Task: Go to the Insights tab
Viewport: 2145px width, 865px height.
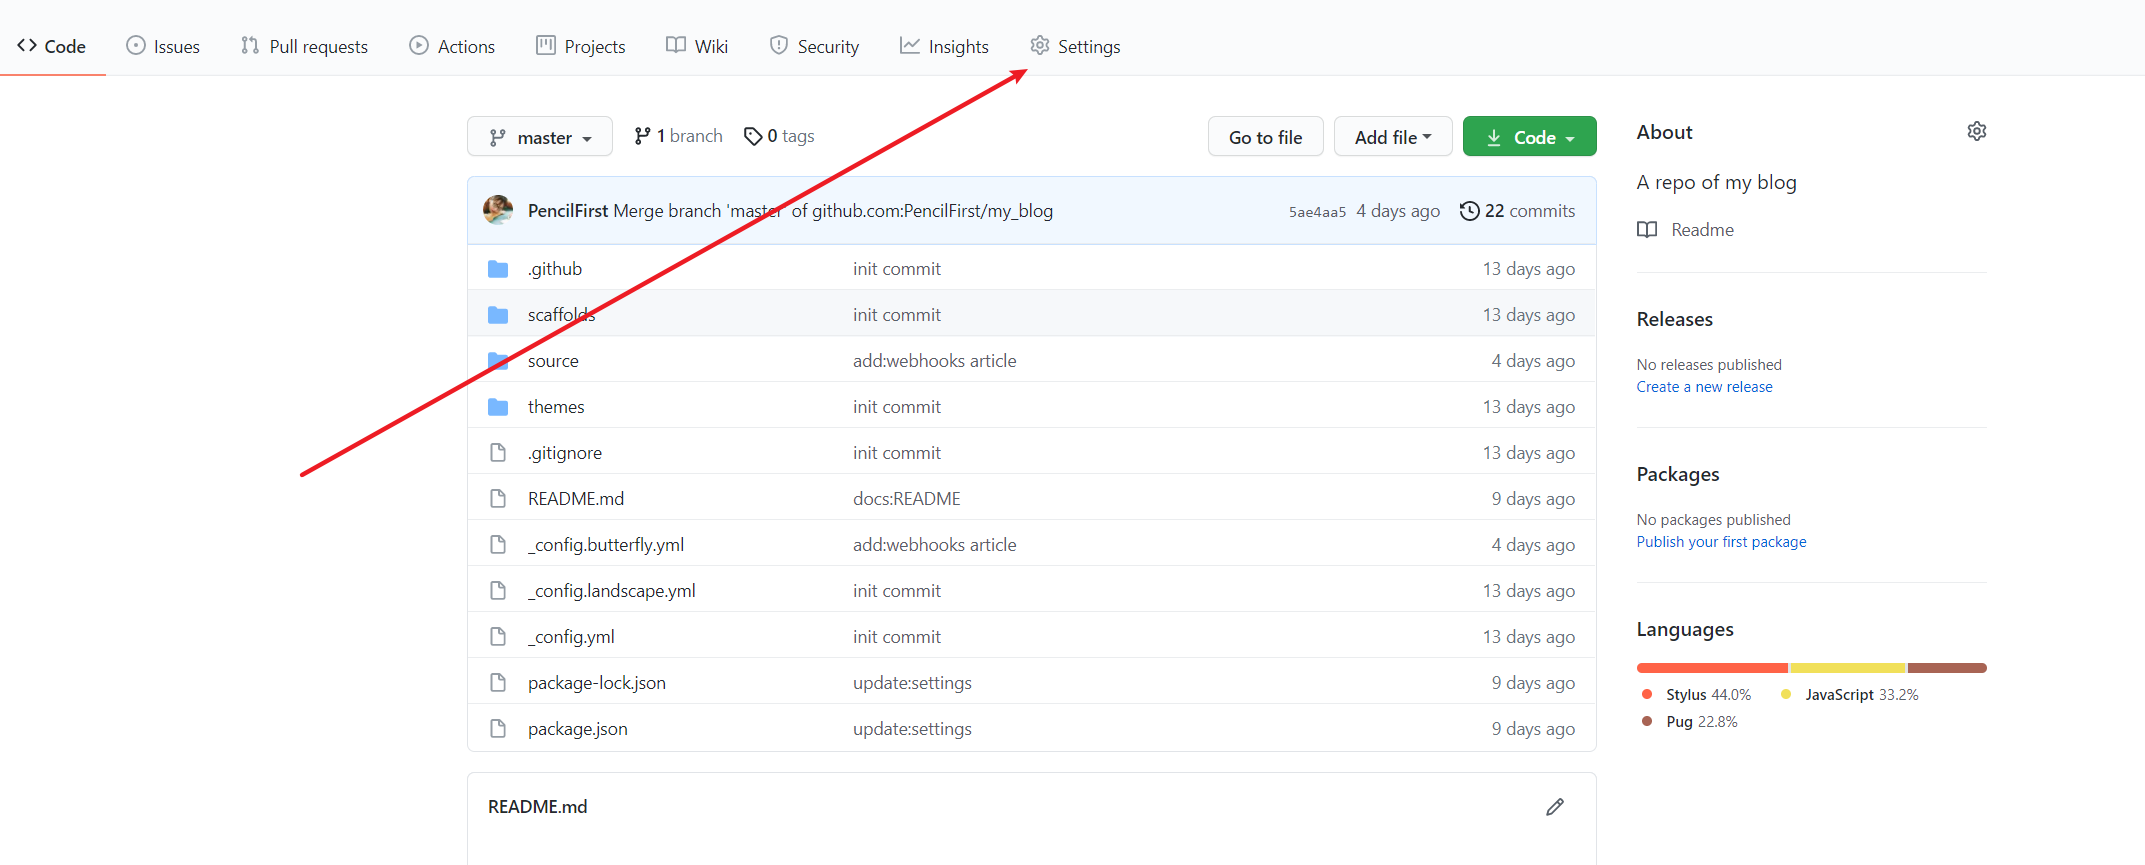Action: pos(944,46)
